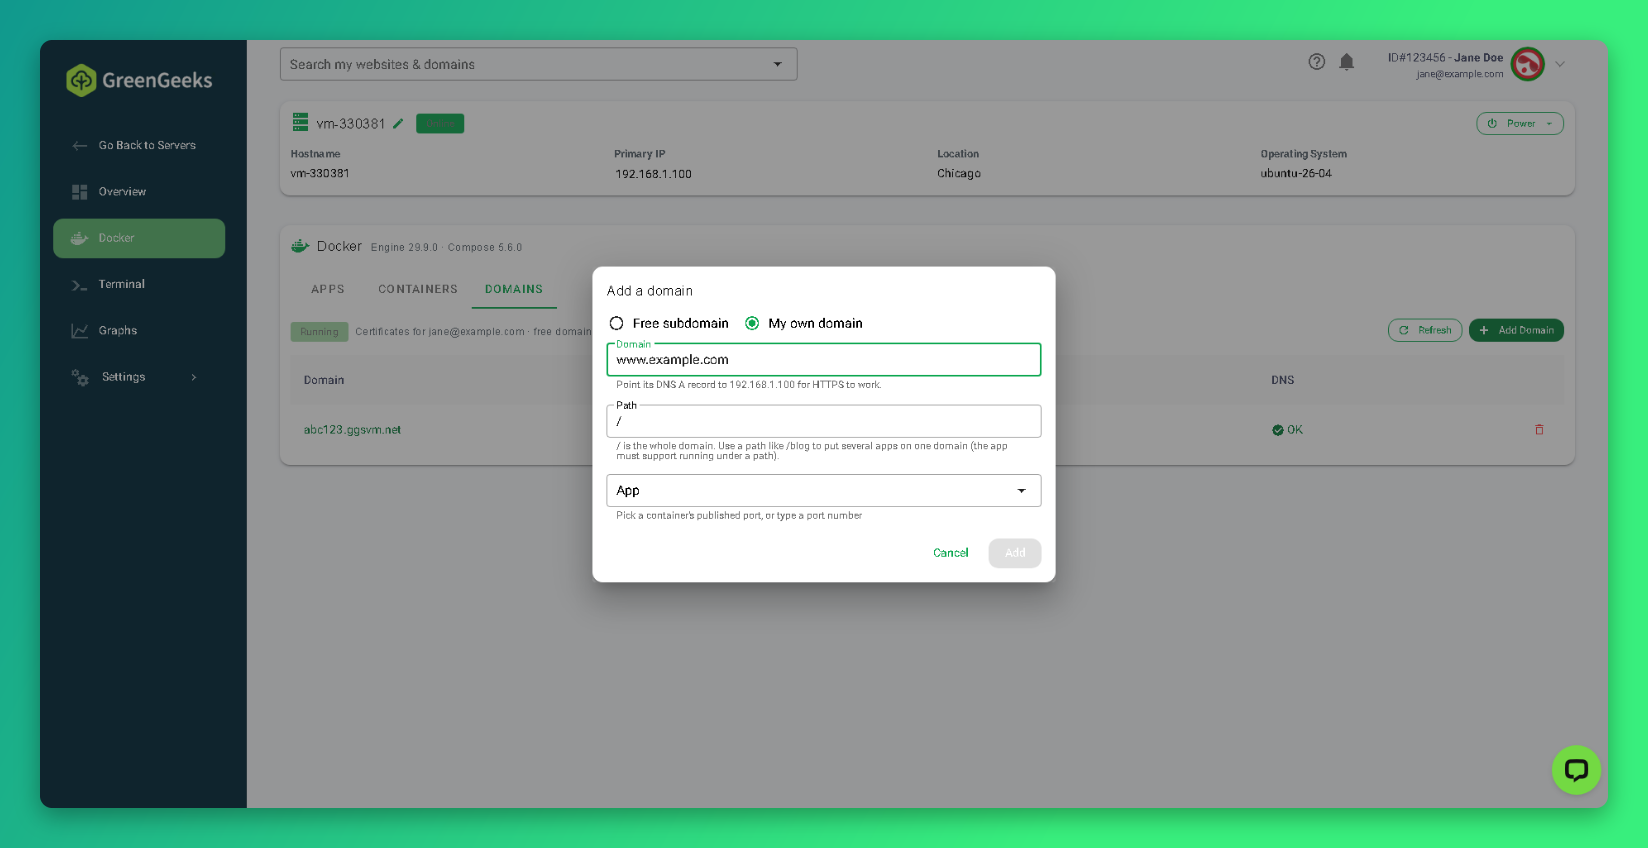Expand the Settings submenu chevron
The width and height of the screenshot is (1648, 848).
pyautogui.click(x=194, y=377)
